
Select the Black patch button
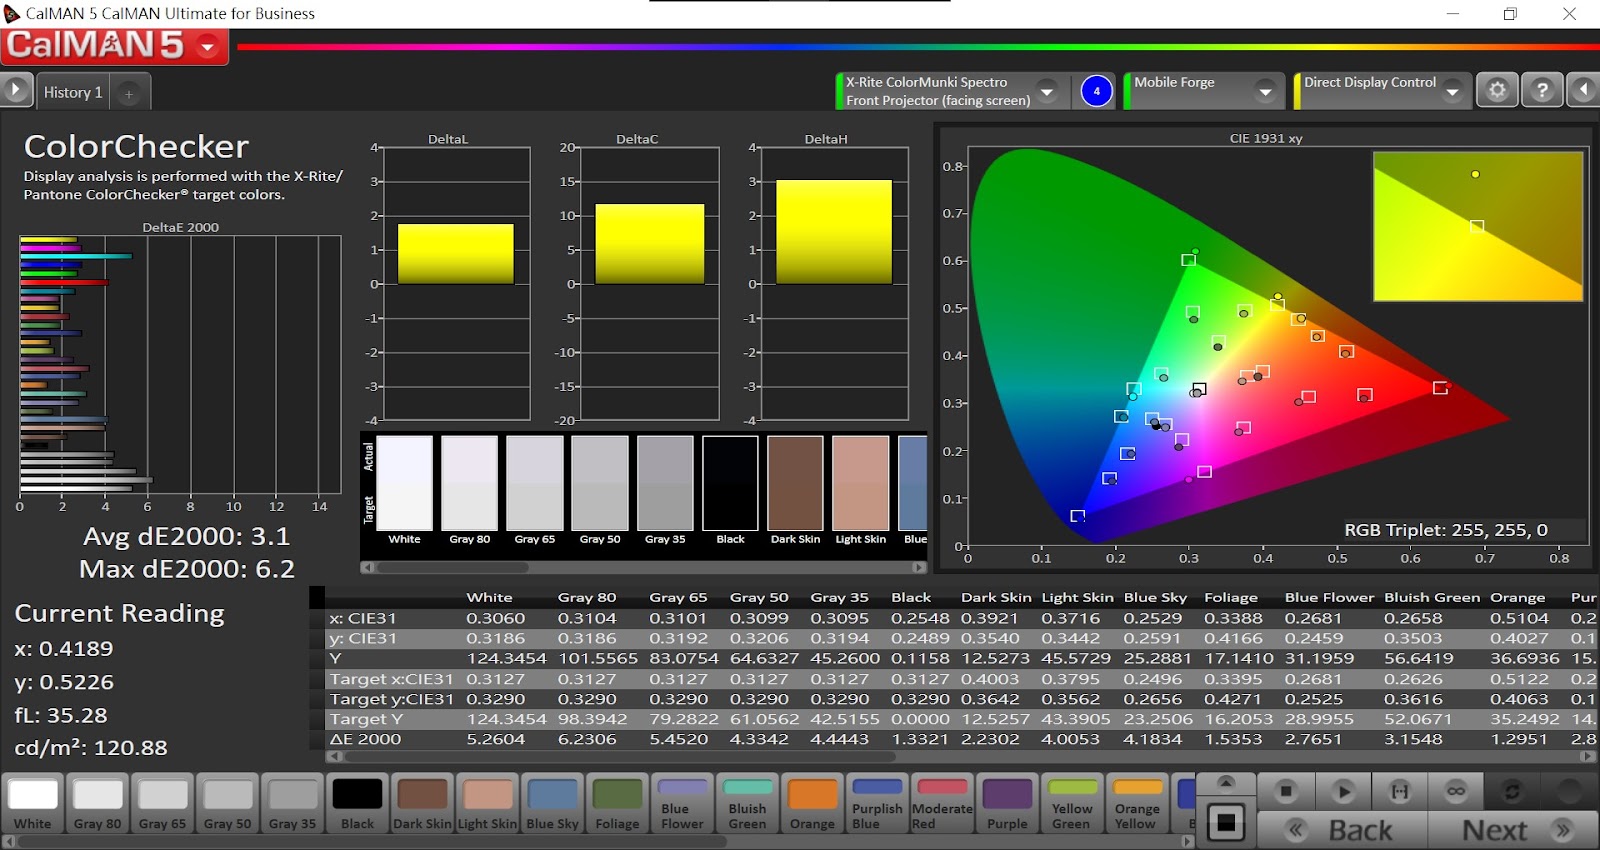click(357, 803)
